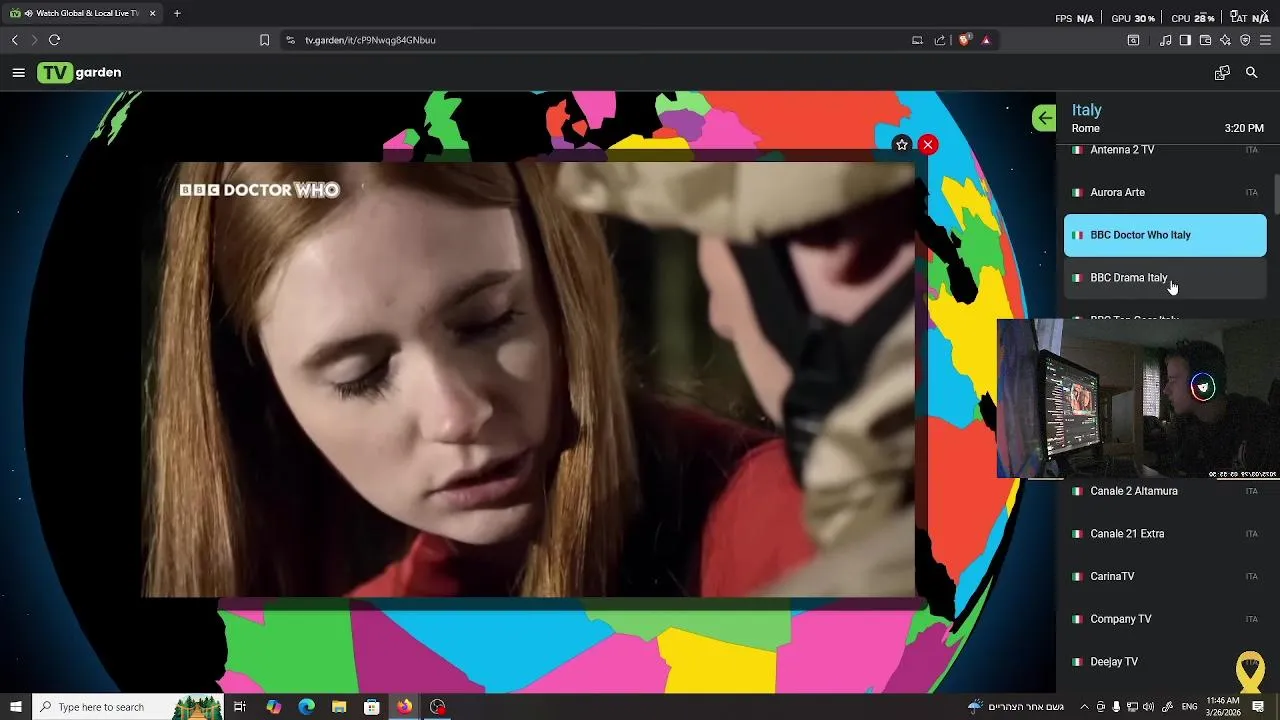
Task: Click the Brave Rewards triangle icon
Action: (x=986, y=40)
